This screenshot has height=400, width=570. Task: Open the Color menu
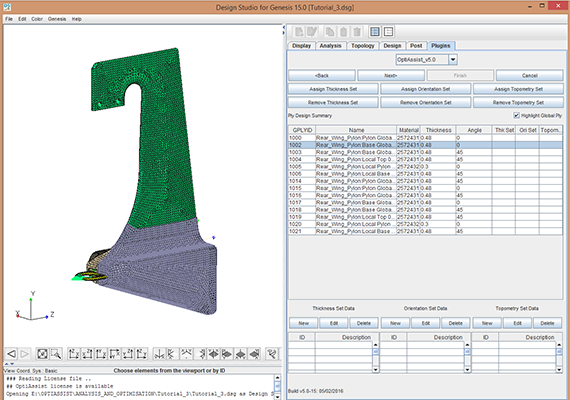[37, 19]
